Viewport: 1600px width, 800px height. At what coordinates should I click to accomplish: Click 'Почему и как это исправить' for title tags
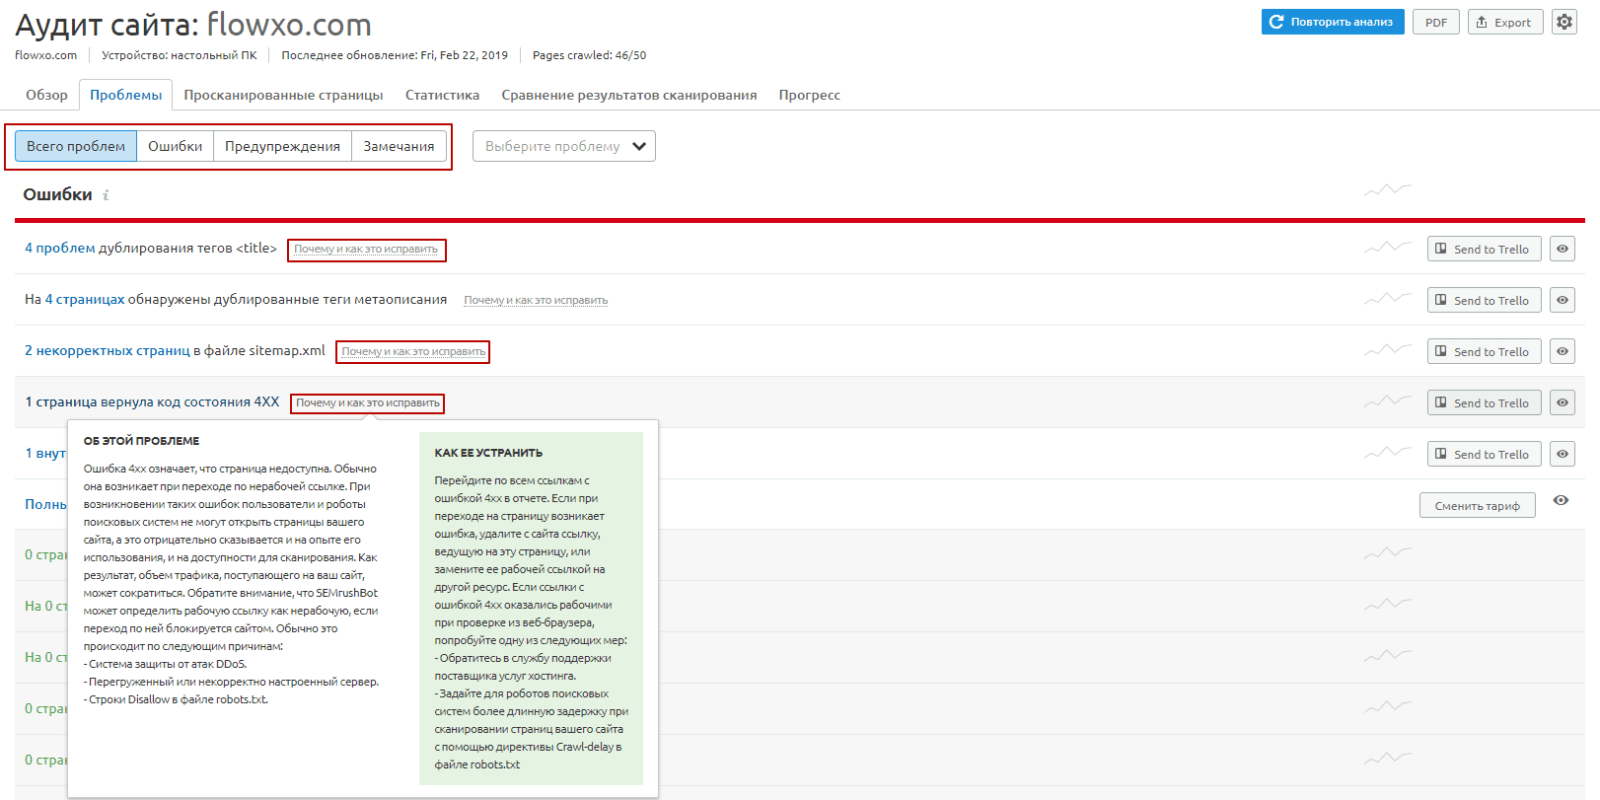(366, 249)
